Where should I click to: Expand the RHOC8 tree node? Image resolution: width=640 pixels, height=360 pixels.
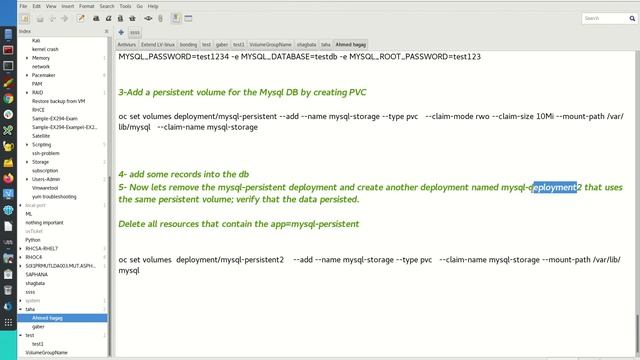[x=21, y=257]
